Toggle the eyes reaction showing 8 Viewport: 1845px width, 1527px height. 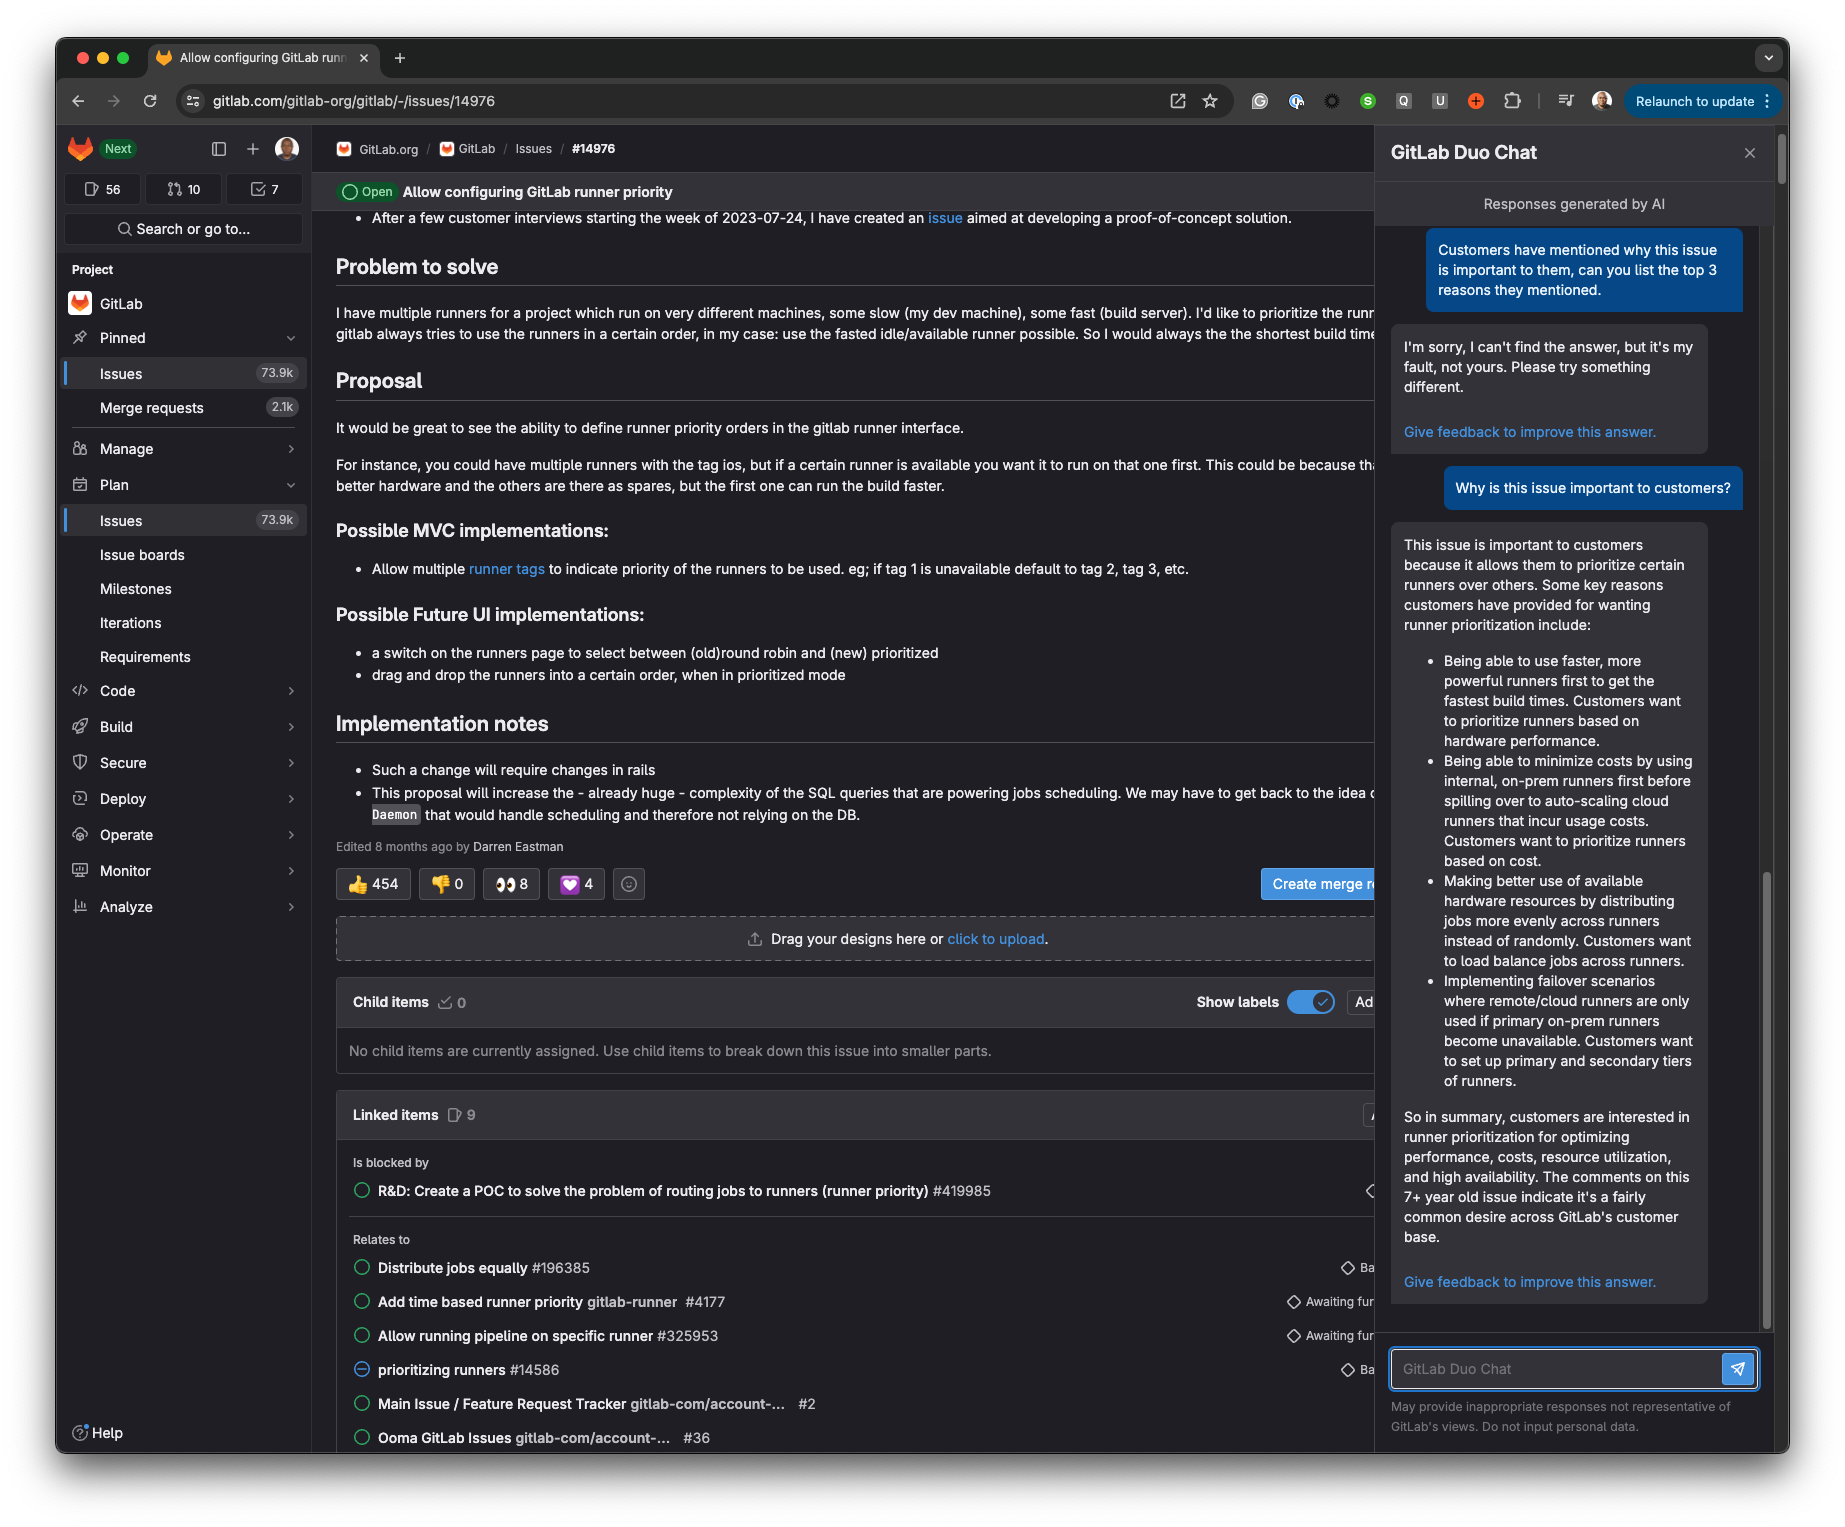pos(512,884)
